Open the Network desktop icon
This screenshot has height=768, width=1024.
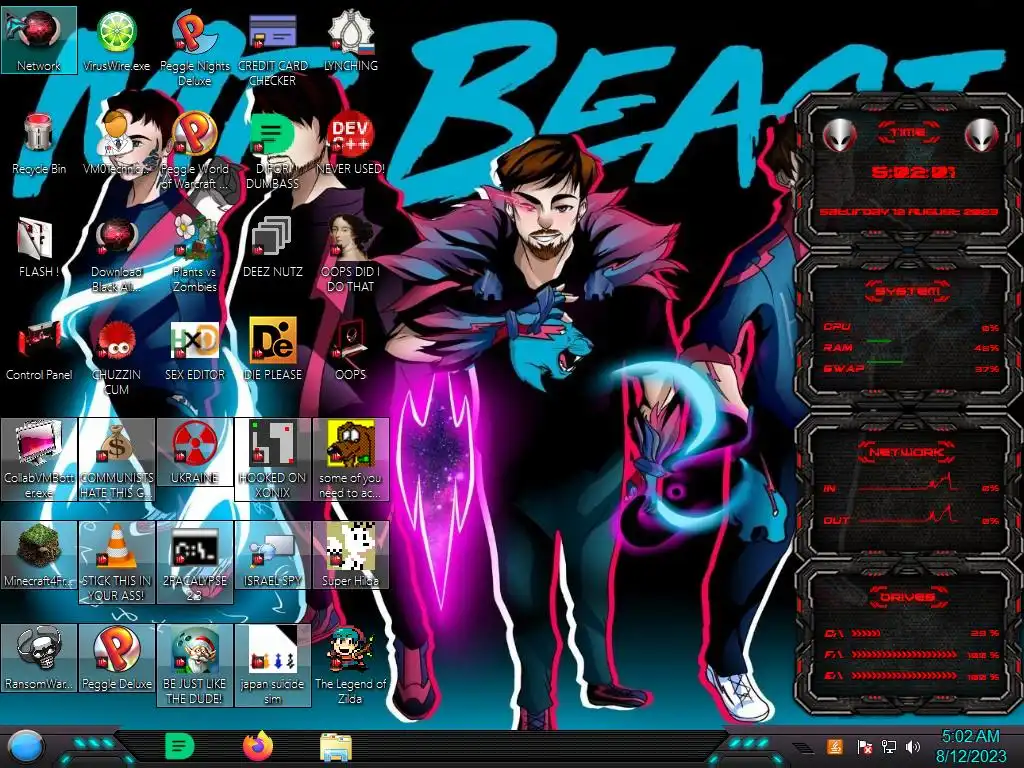coord(39,40)
